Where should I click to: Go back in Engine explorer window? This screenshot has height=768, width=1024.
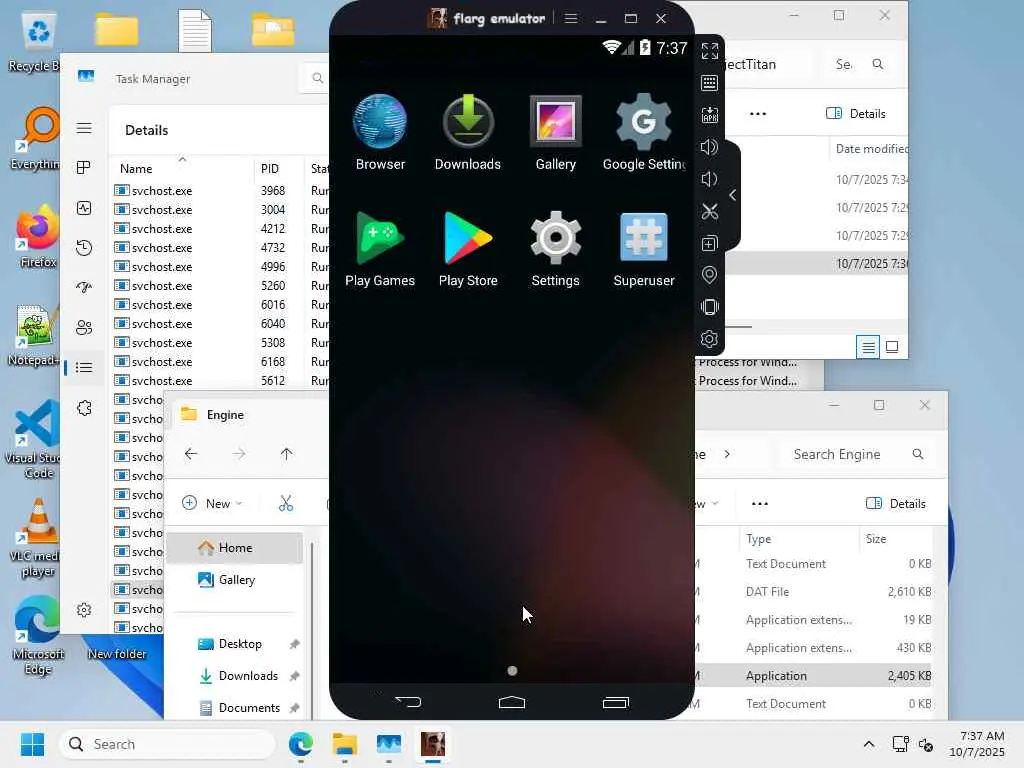[191, 454]
